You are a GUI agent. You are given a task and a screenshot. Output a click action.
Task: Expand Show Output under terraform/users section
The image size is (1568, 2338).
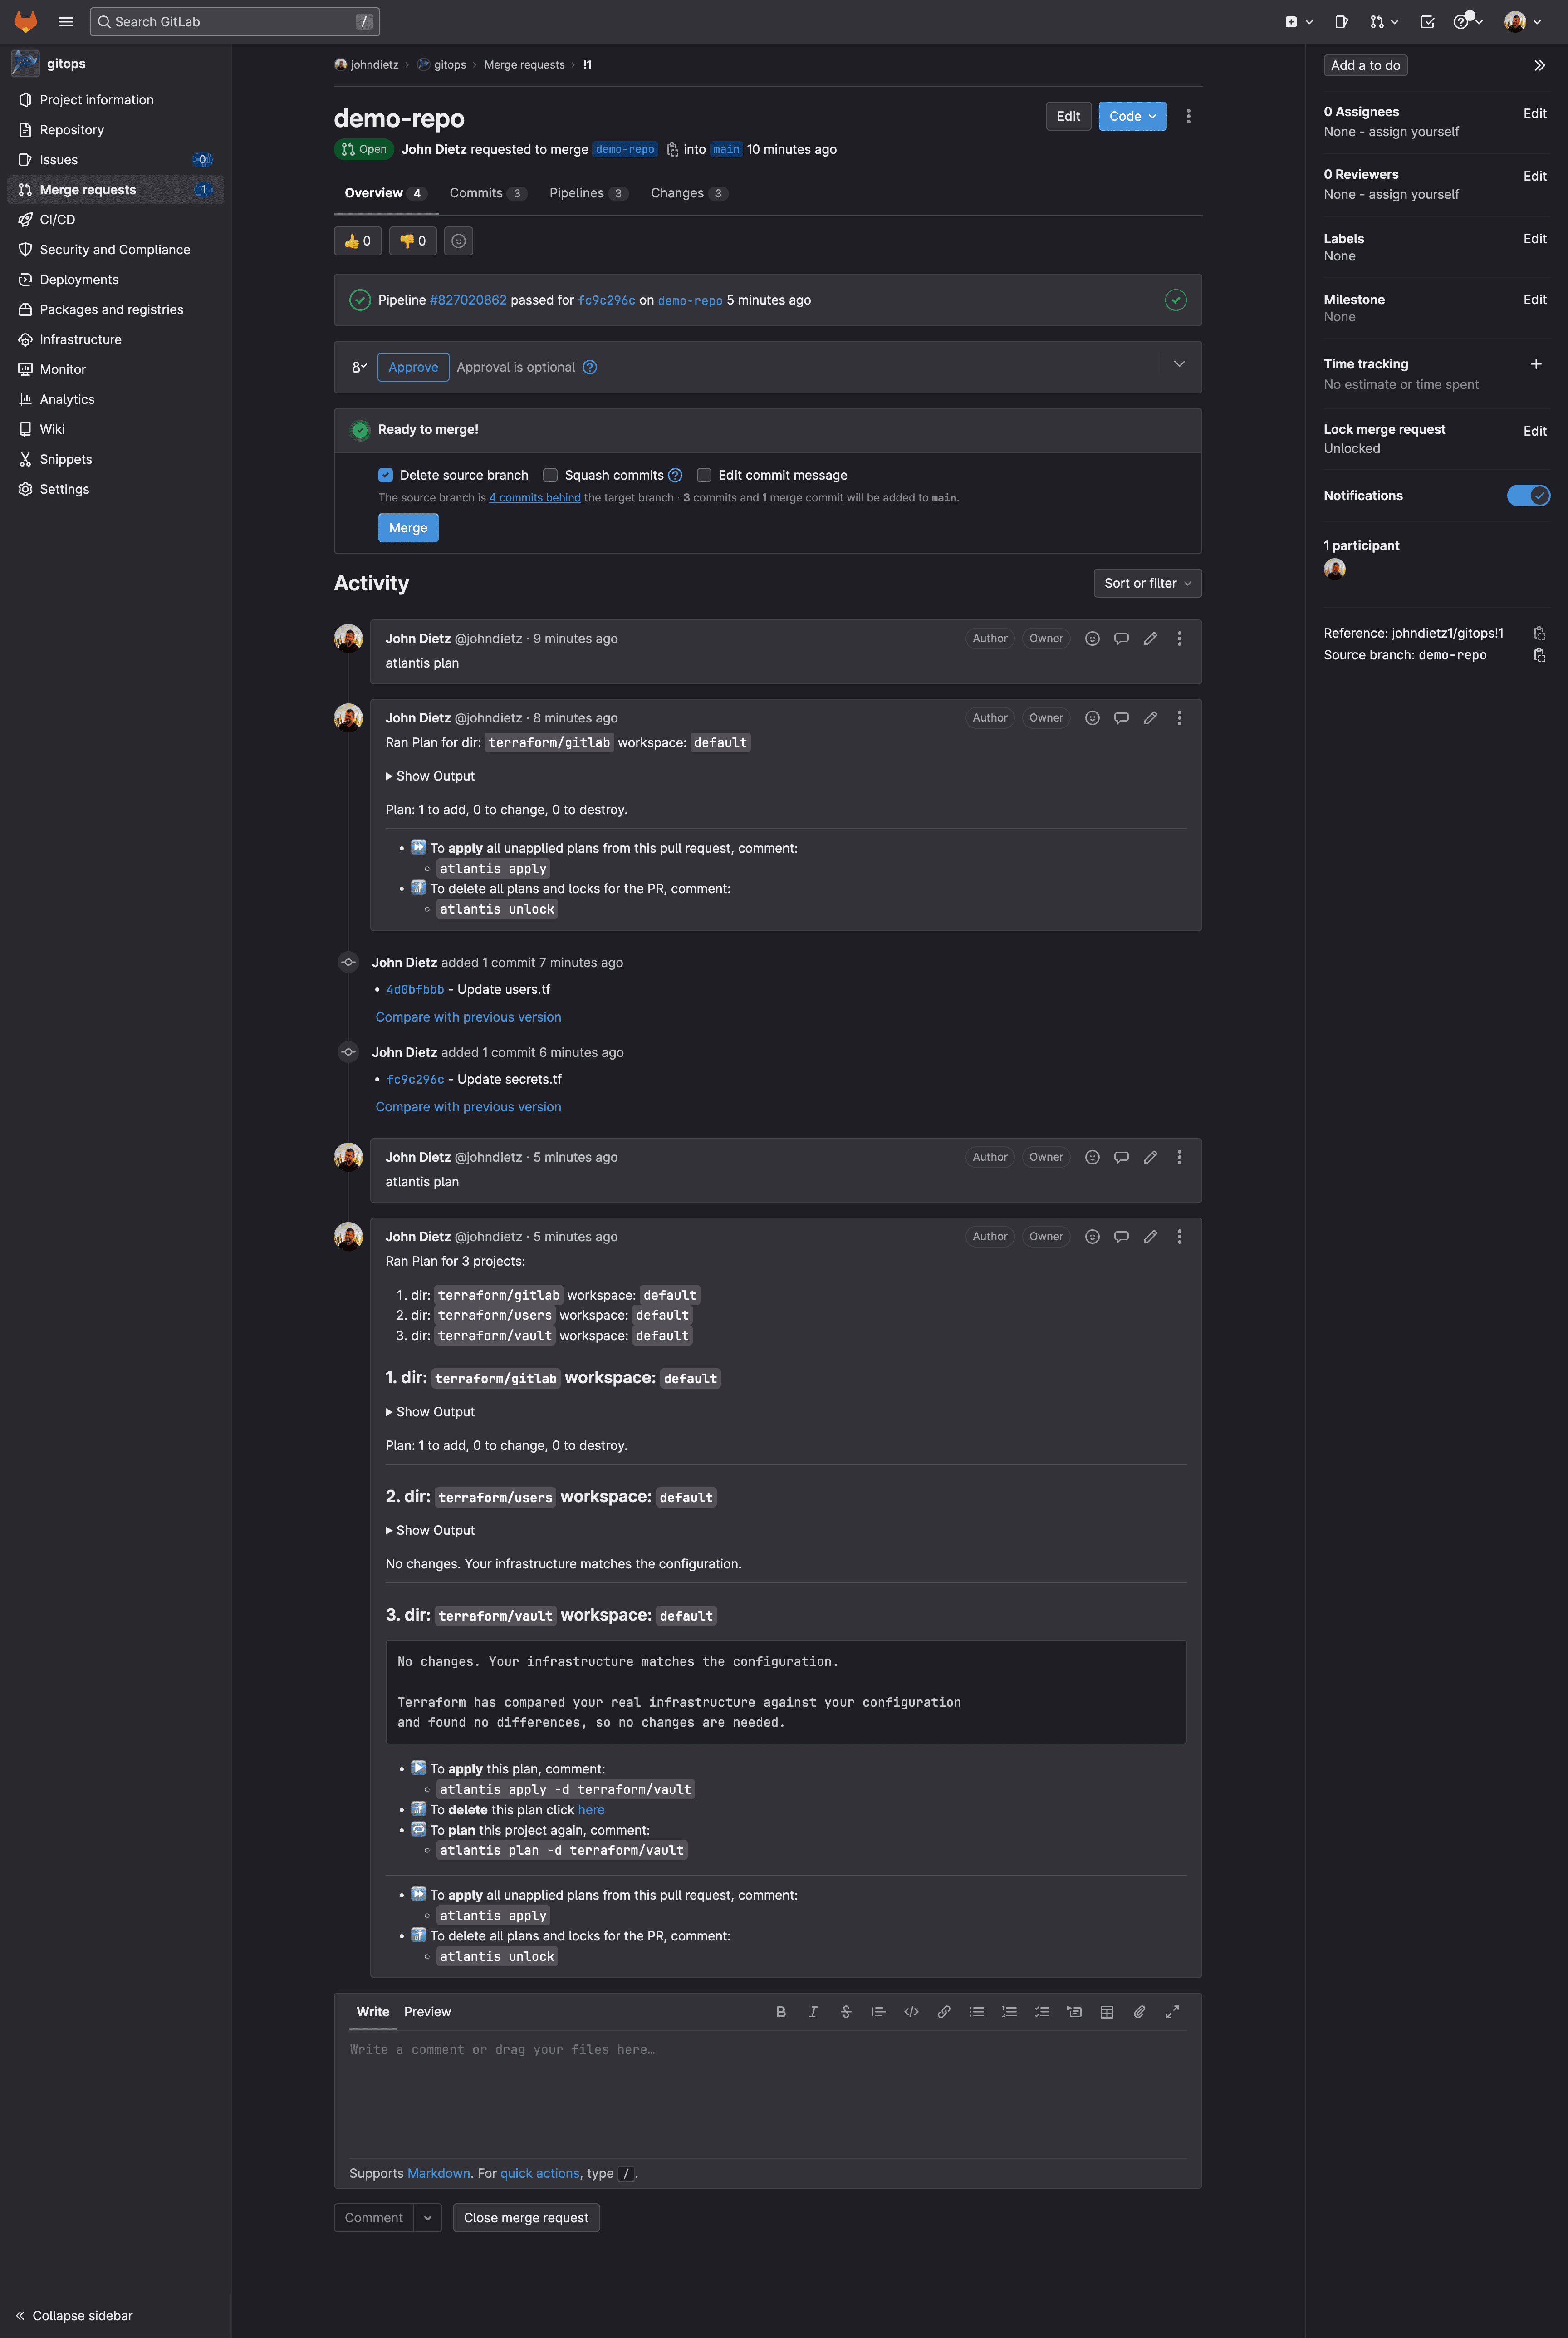430,1530
